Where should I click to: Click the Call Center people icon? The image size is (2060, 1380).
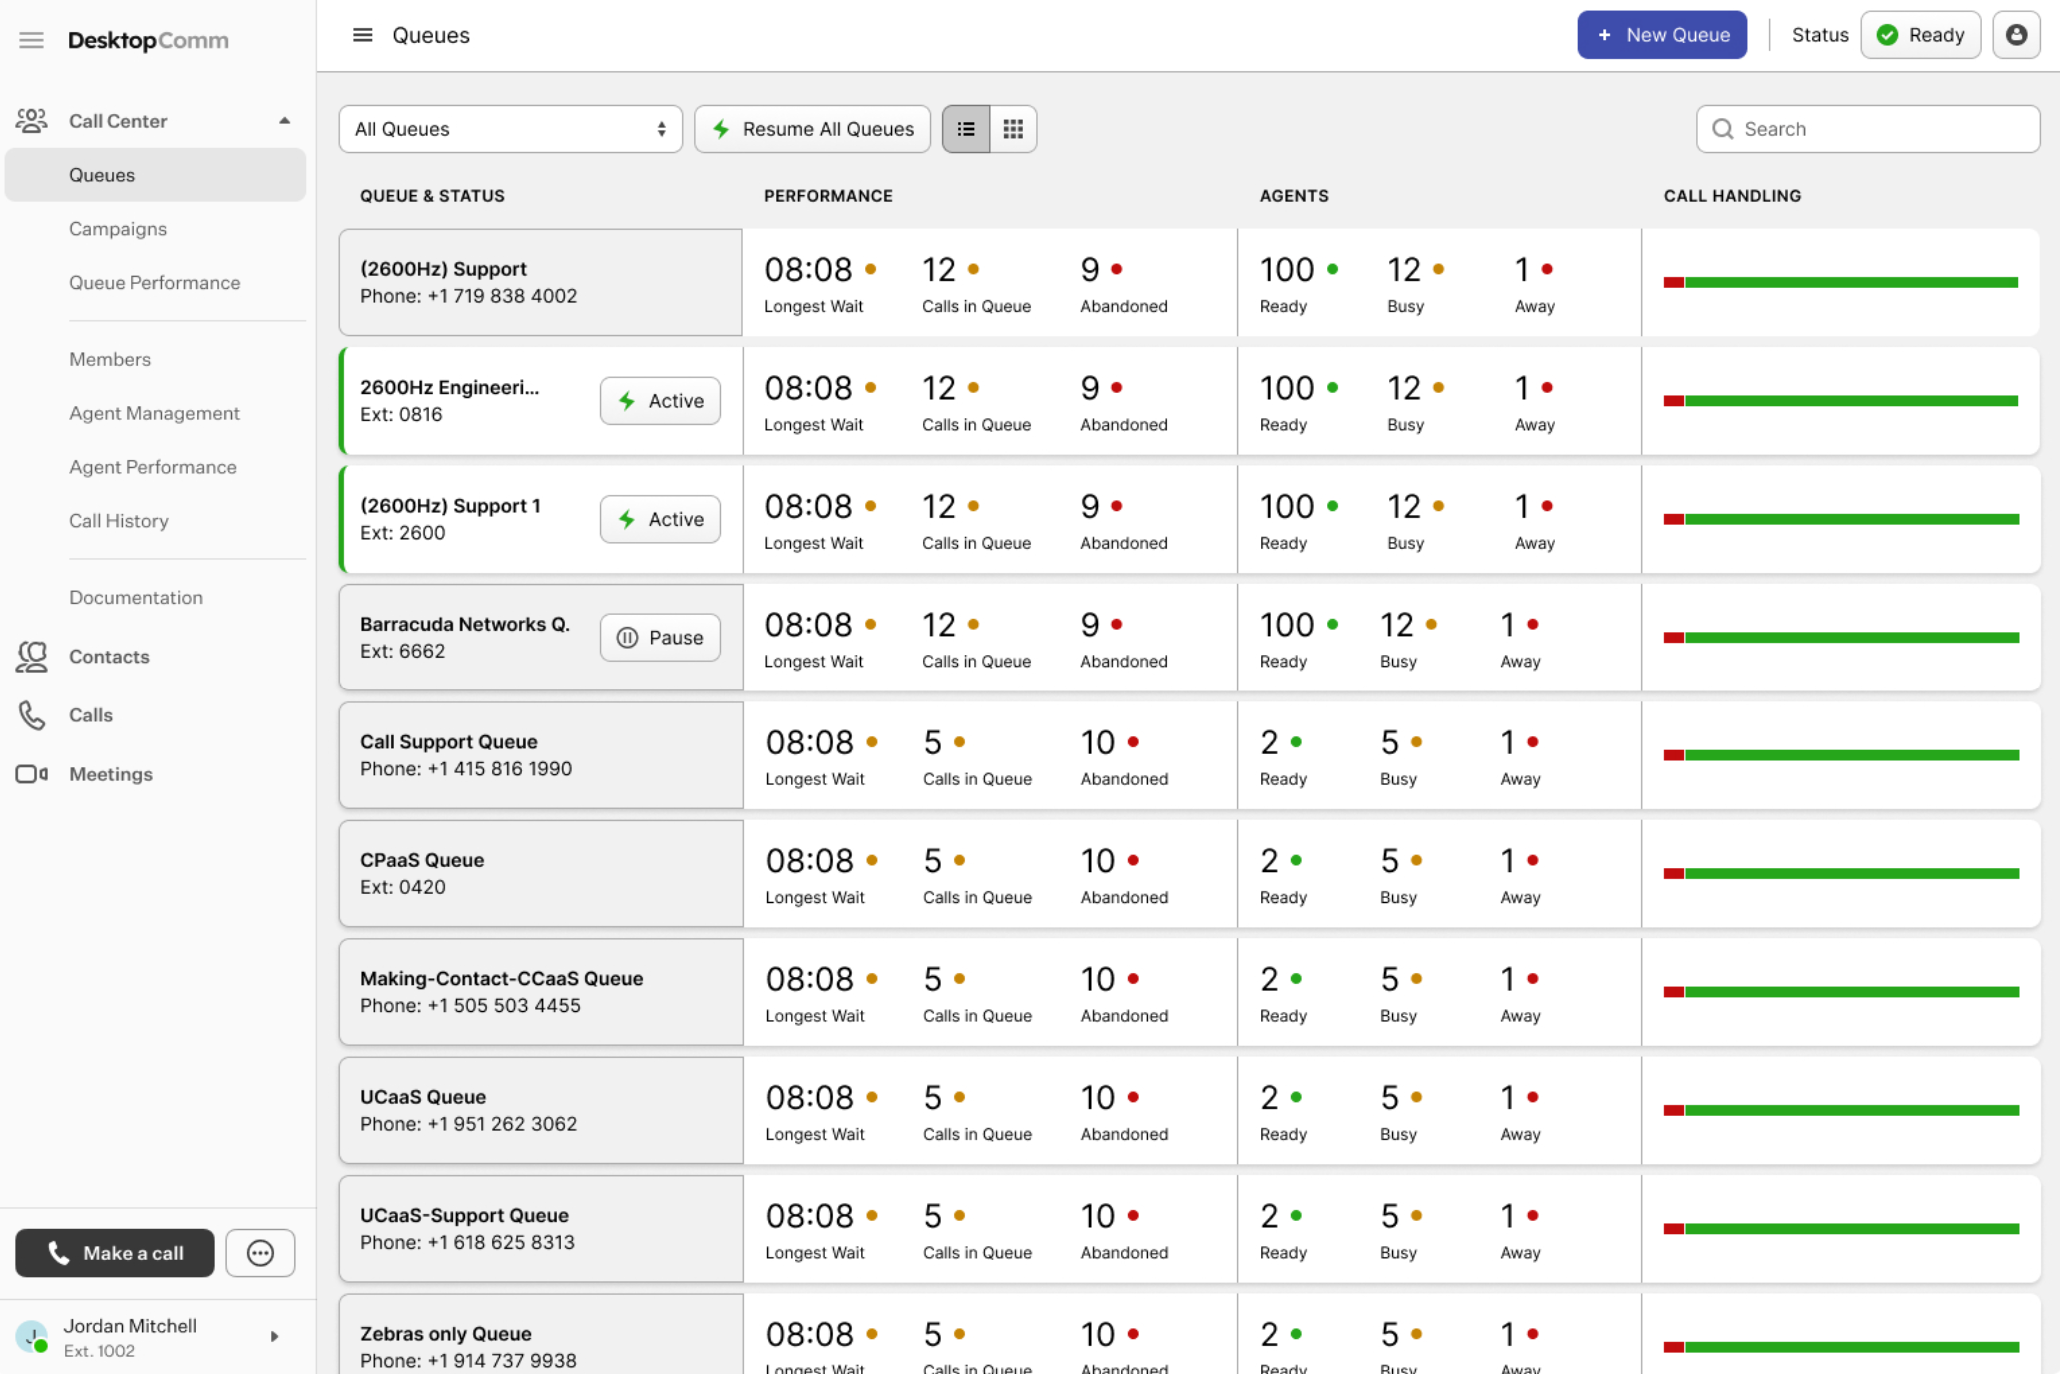[31, 121]
